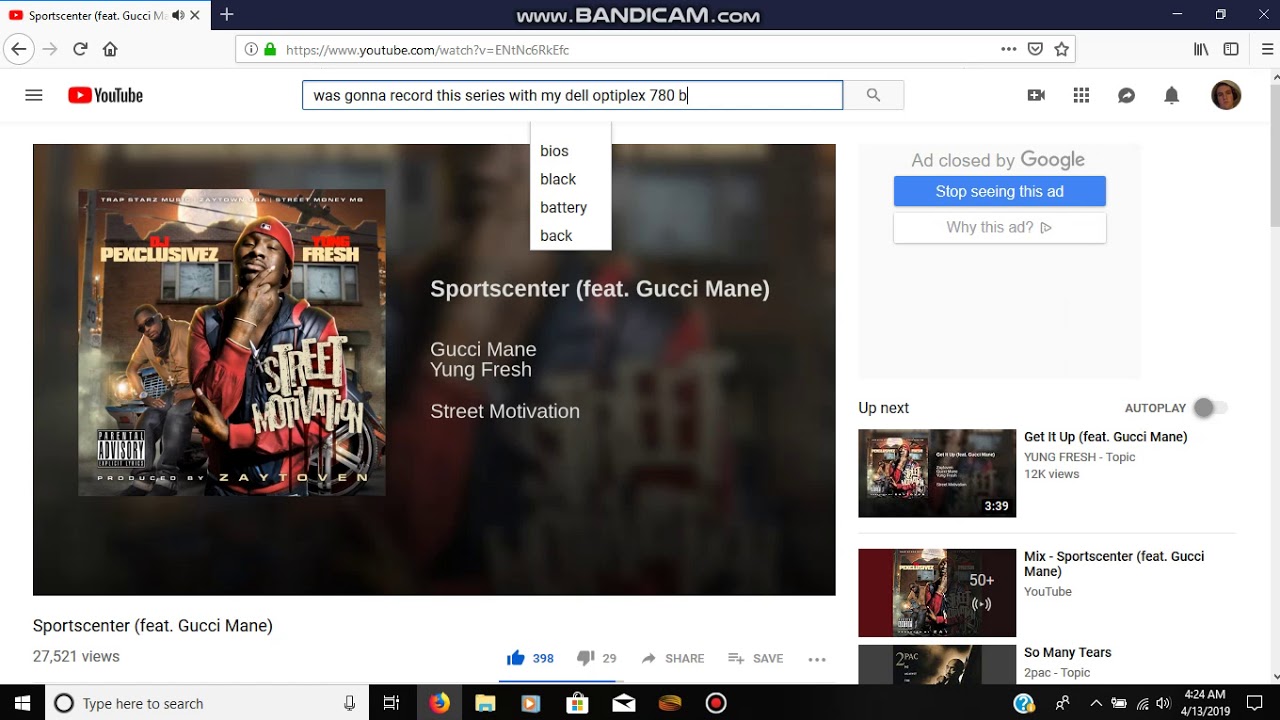View site security lock information
The width and height of the screenshot is (1280, 720).
pos(269,49)
